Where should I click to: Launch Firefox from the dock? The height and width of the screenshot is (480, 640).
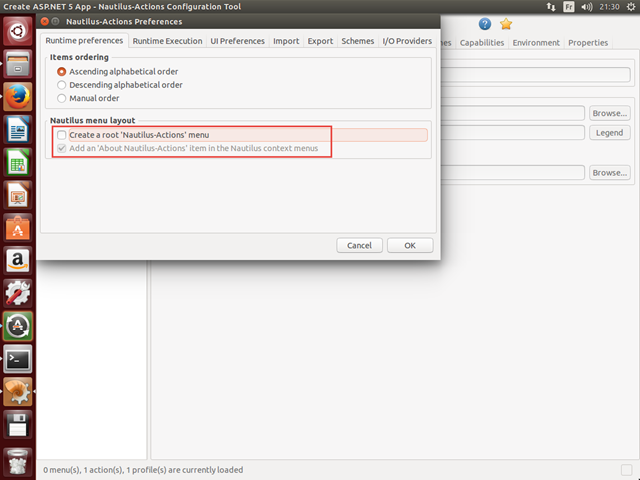tap(18, 97)
